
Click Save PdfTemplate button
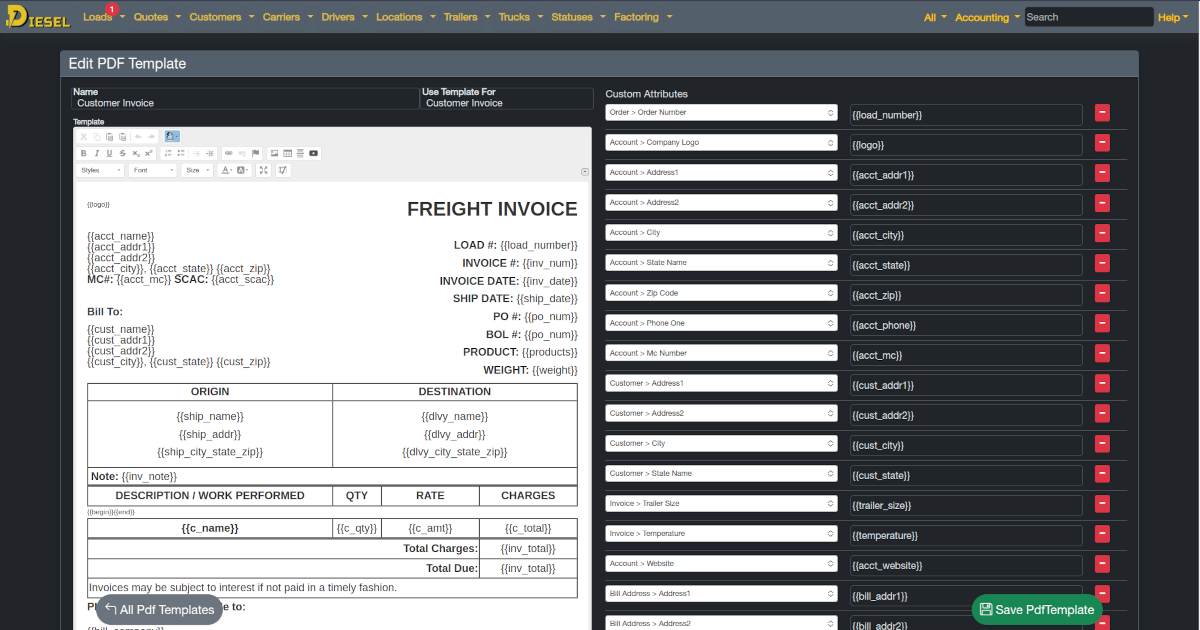(1037, 610)
